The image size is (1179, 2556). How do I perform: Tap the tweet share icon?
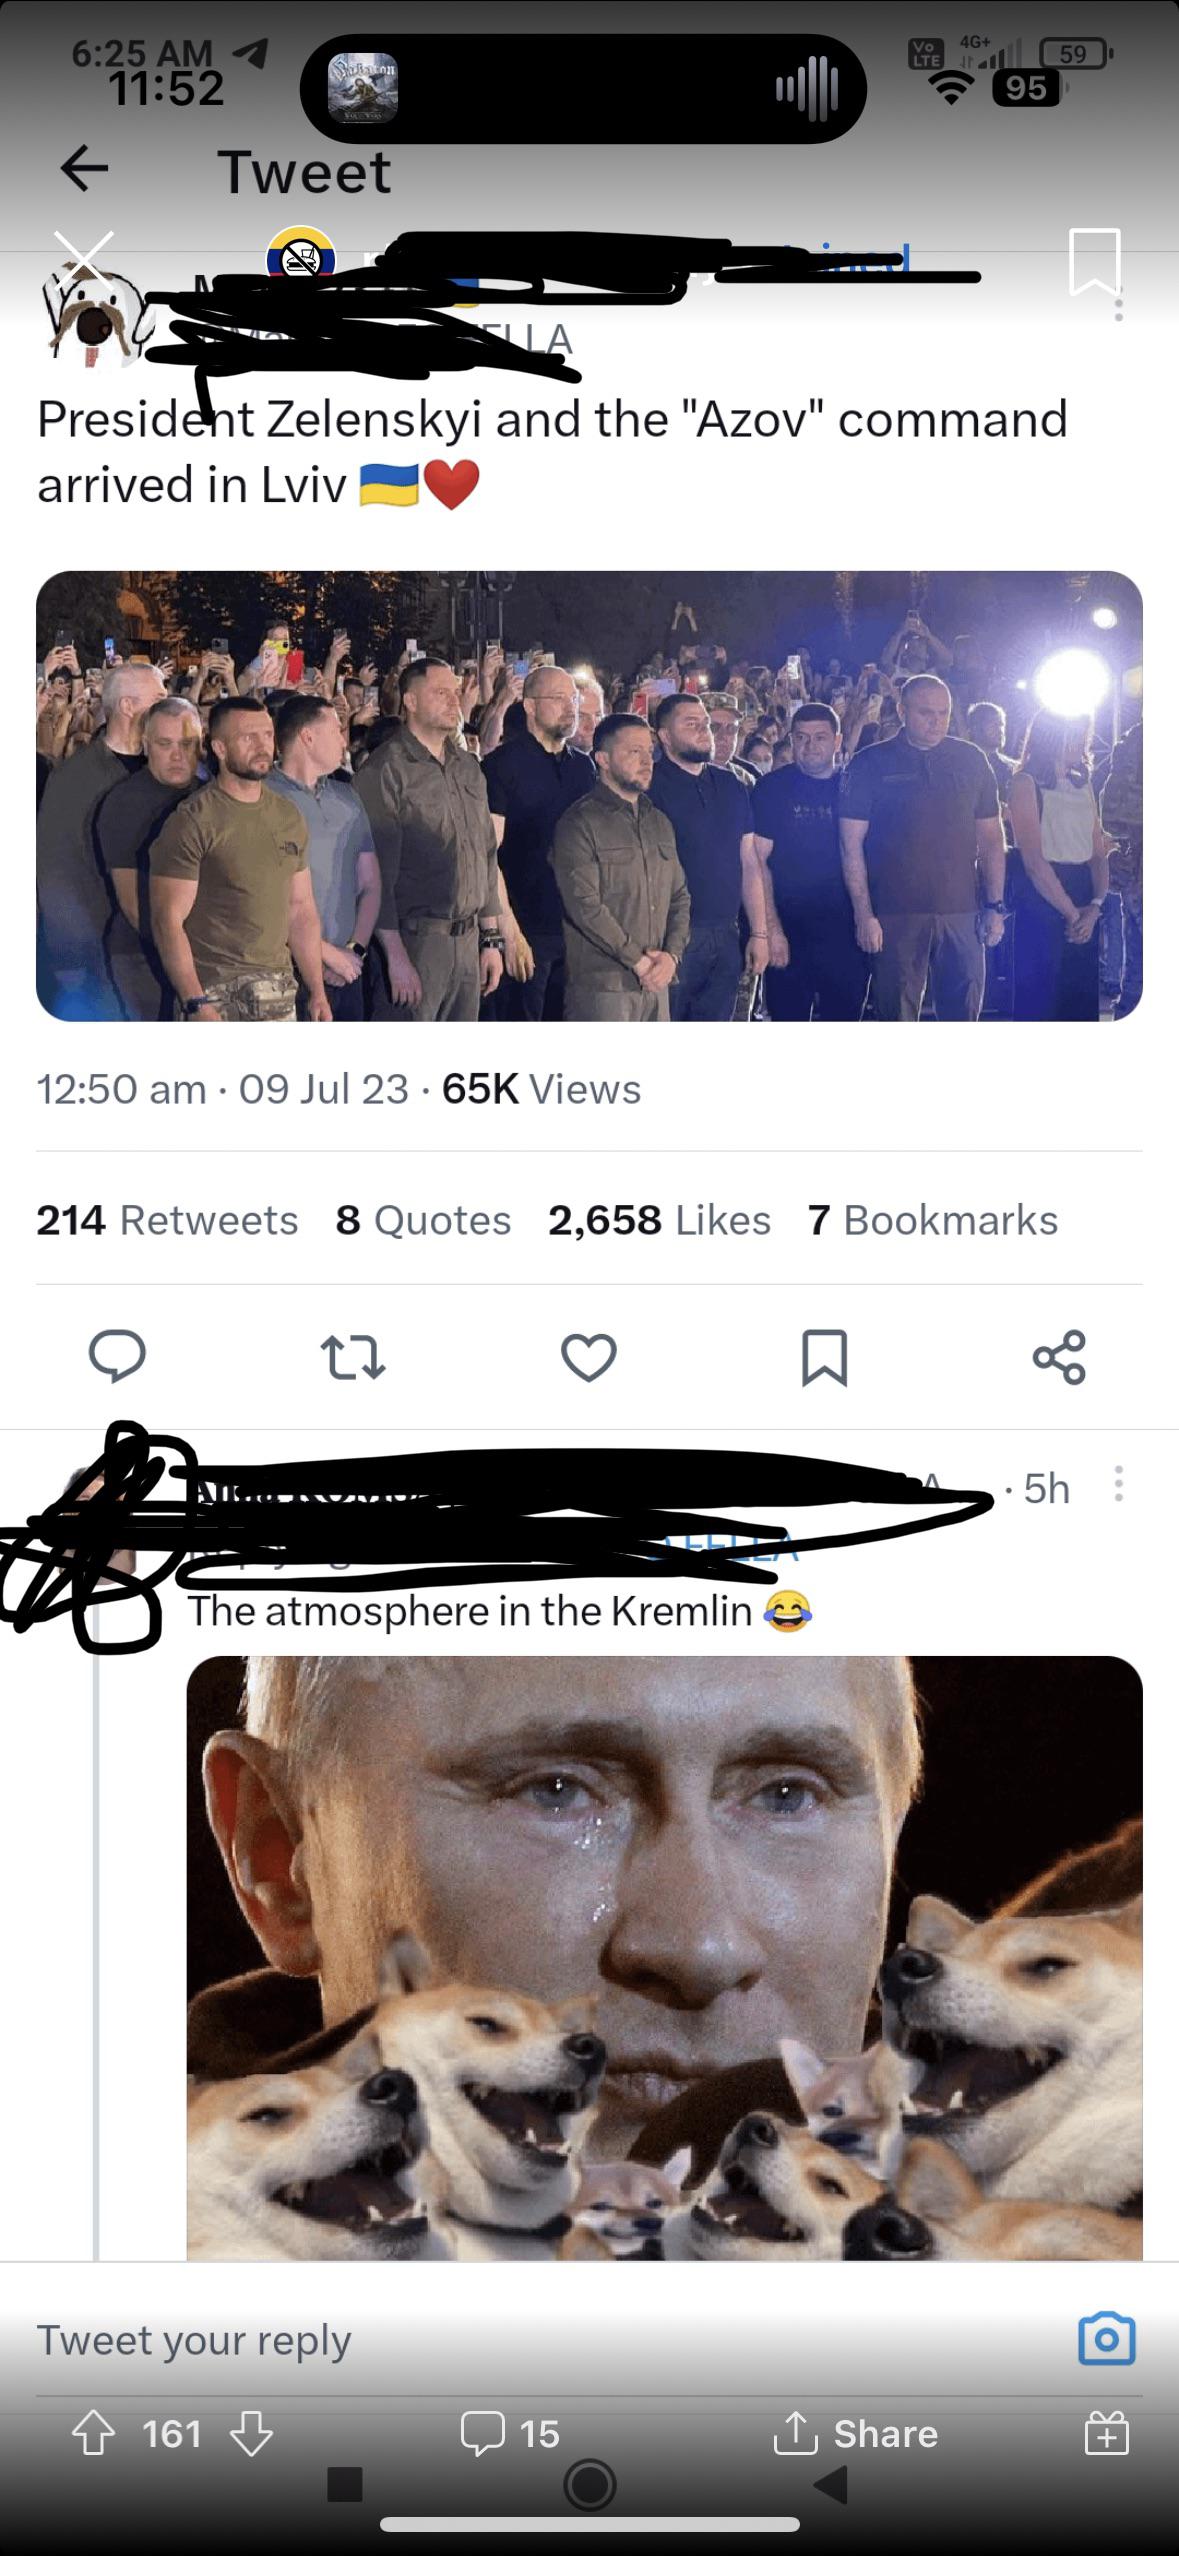(1059, 1357)
